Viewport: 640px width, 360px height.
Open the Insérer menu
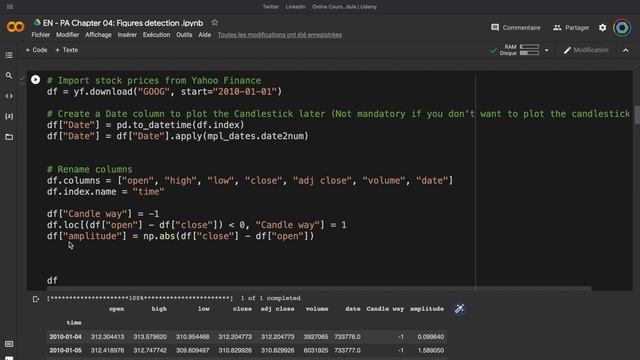127,35
